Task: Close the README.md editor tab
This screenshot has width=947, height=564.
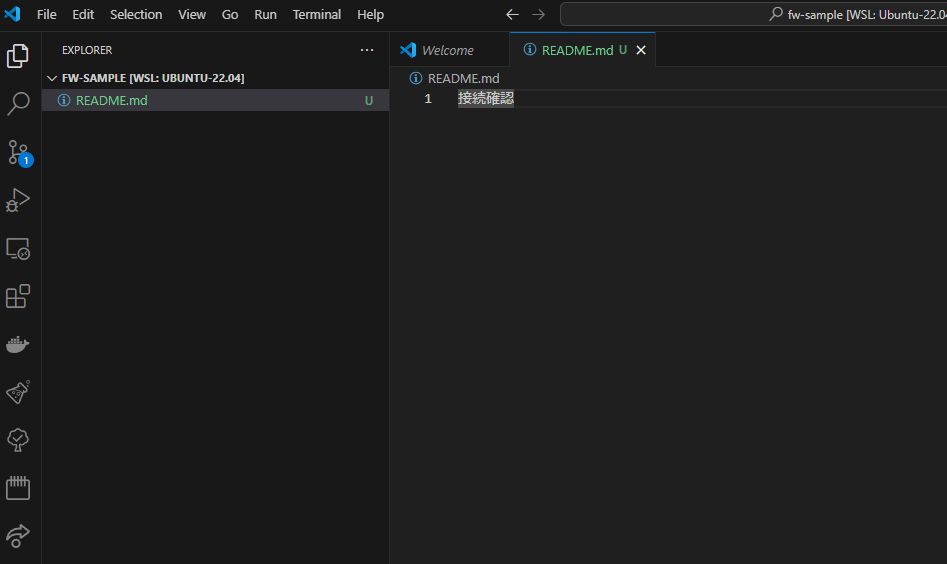Action: pyautogui.click(x=641, y=50)
